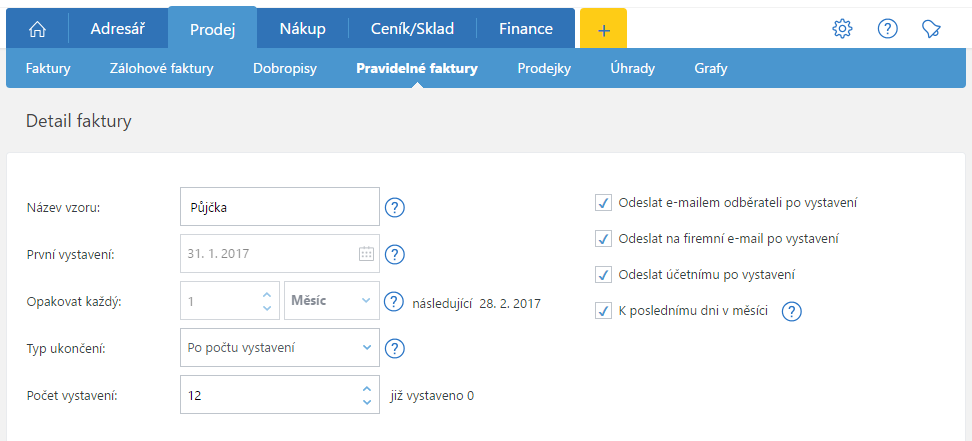Click the notification bell icon
Screen dimensions: 972x441
[932, 29]
